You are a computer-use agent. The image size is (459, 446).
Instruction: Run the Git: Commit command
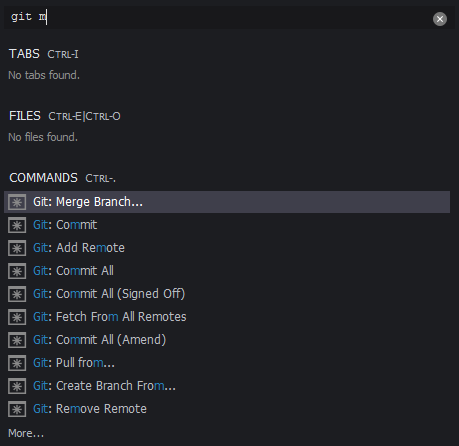227,225
